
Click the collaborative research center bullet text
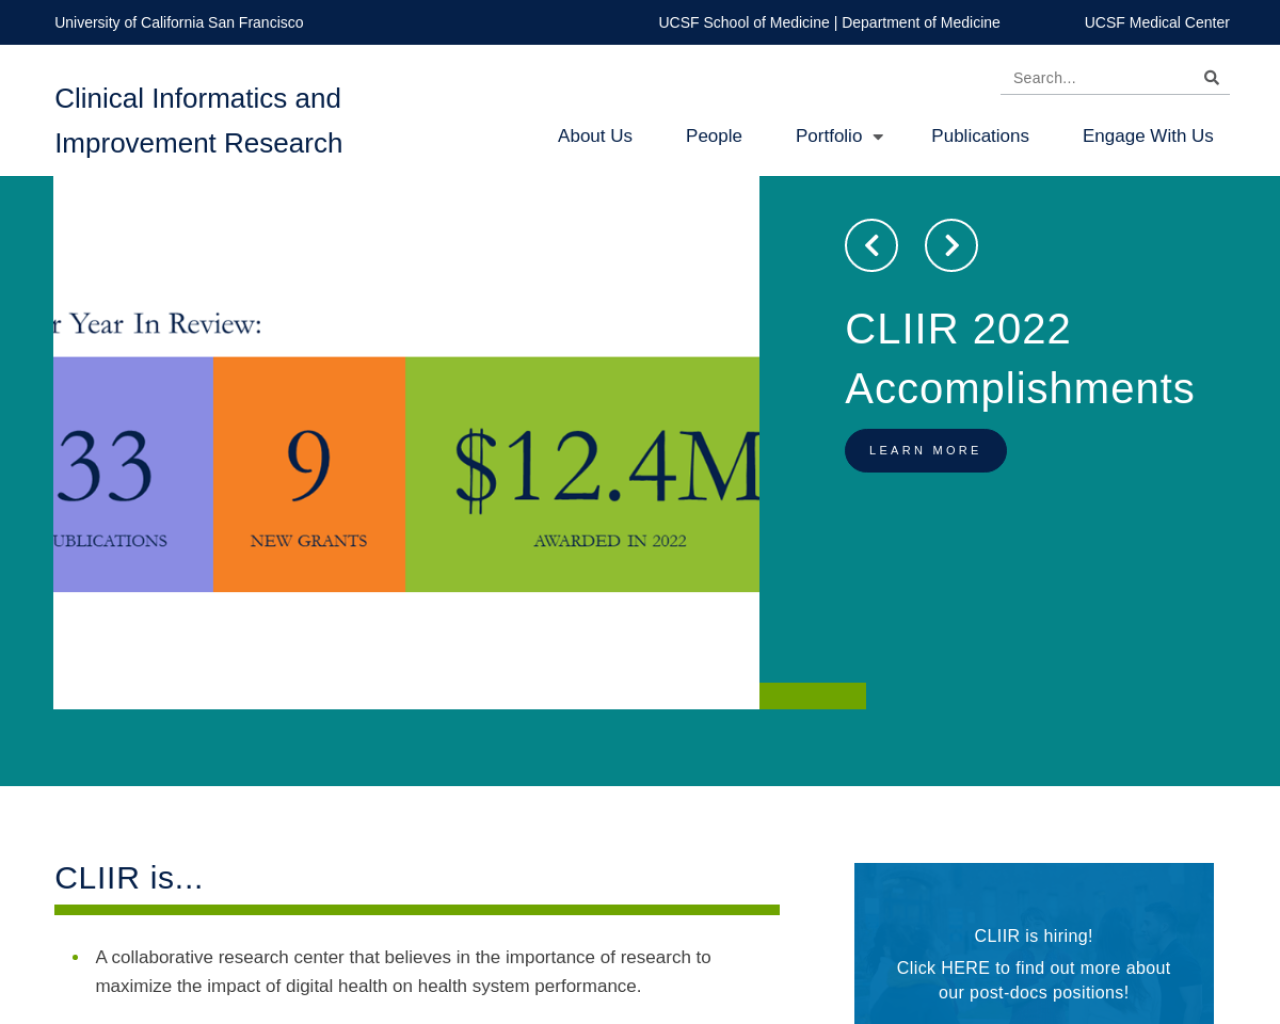point(403,972)
